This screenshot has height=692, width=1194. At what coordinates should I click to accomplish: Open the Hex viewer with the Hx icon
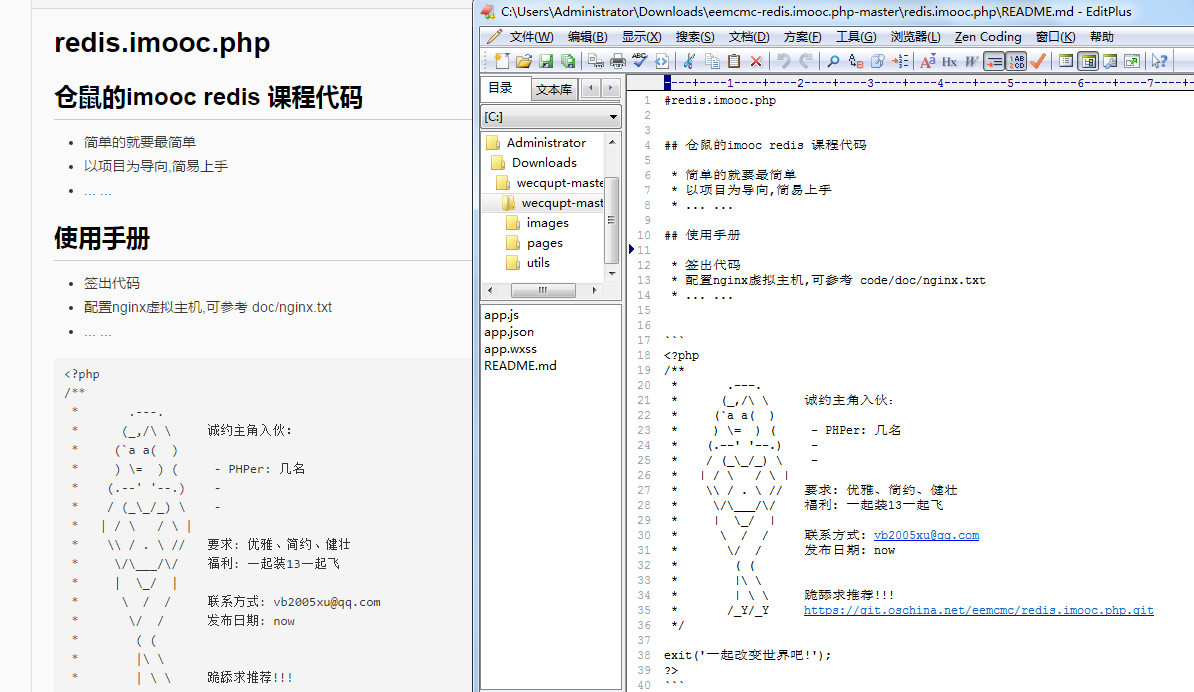[x=950, y=61]
